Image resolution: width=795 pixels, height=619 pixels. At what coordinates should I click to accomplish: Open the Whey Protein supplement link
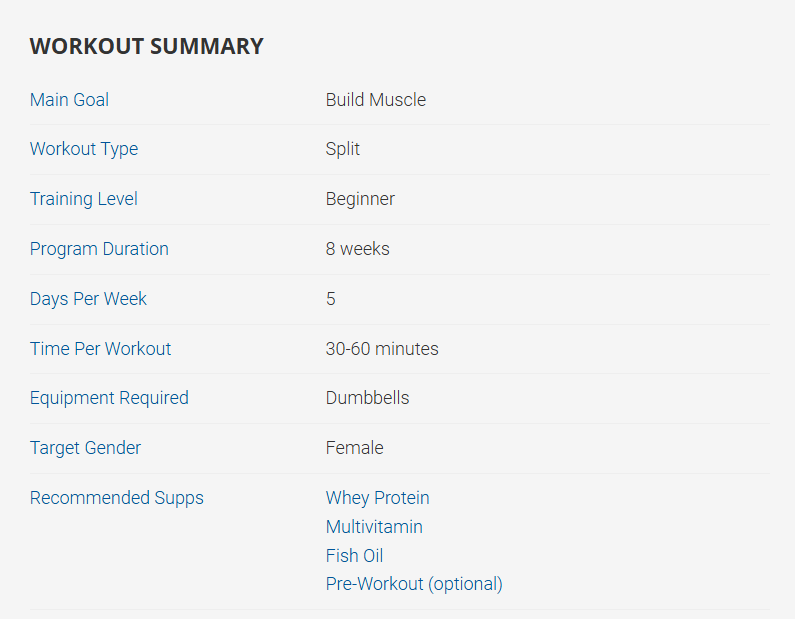point(377,498)
